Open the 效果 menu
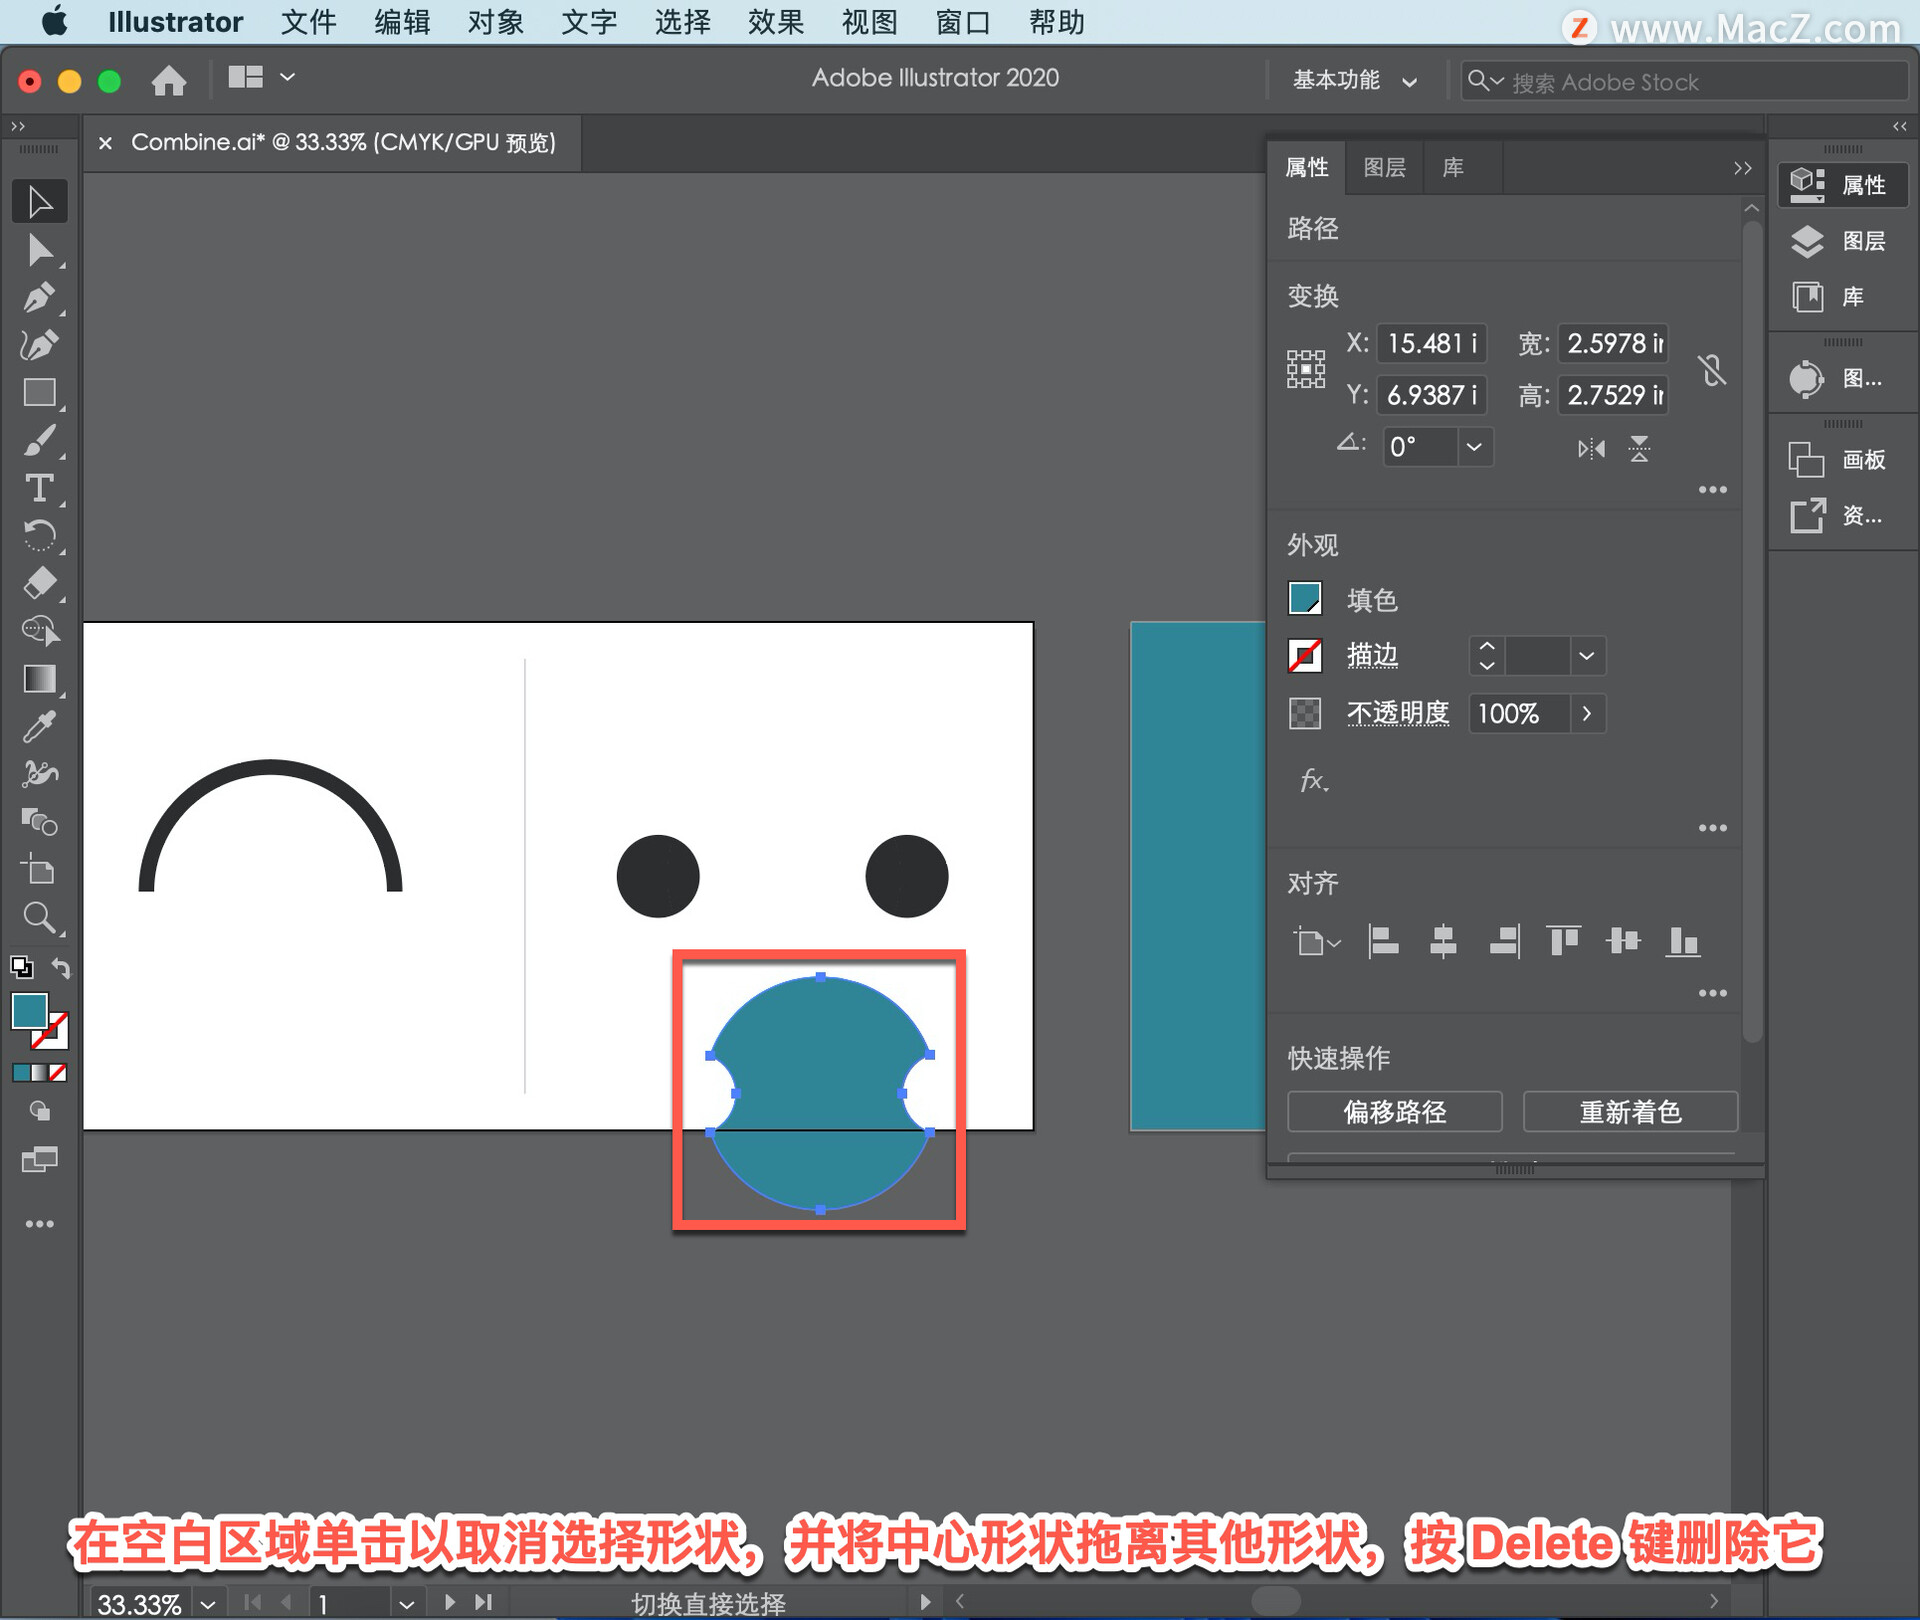Screen dimensions: 1920x1620 [775, 22]
